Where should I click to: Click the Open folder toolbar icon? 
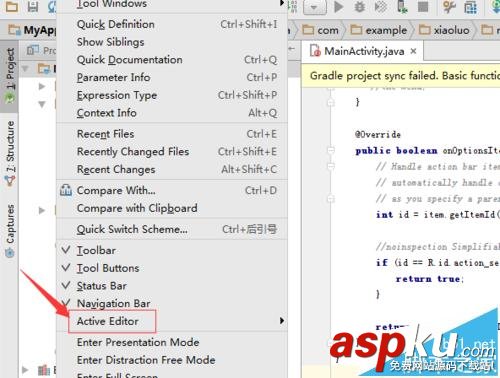click(x=12, y=7)
